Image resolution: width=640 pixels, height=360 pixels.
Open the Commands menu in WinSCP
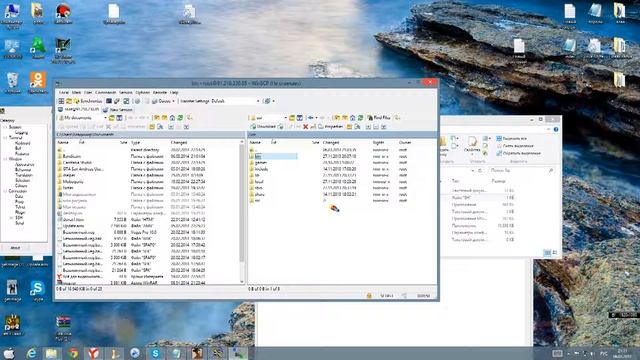pos(105,93)
